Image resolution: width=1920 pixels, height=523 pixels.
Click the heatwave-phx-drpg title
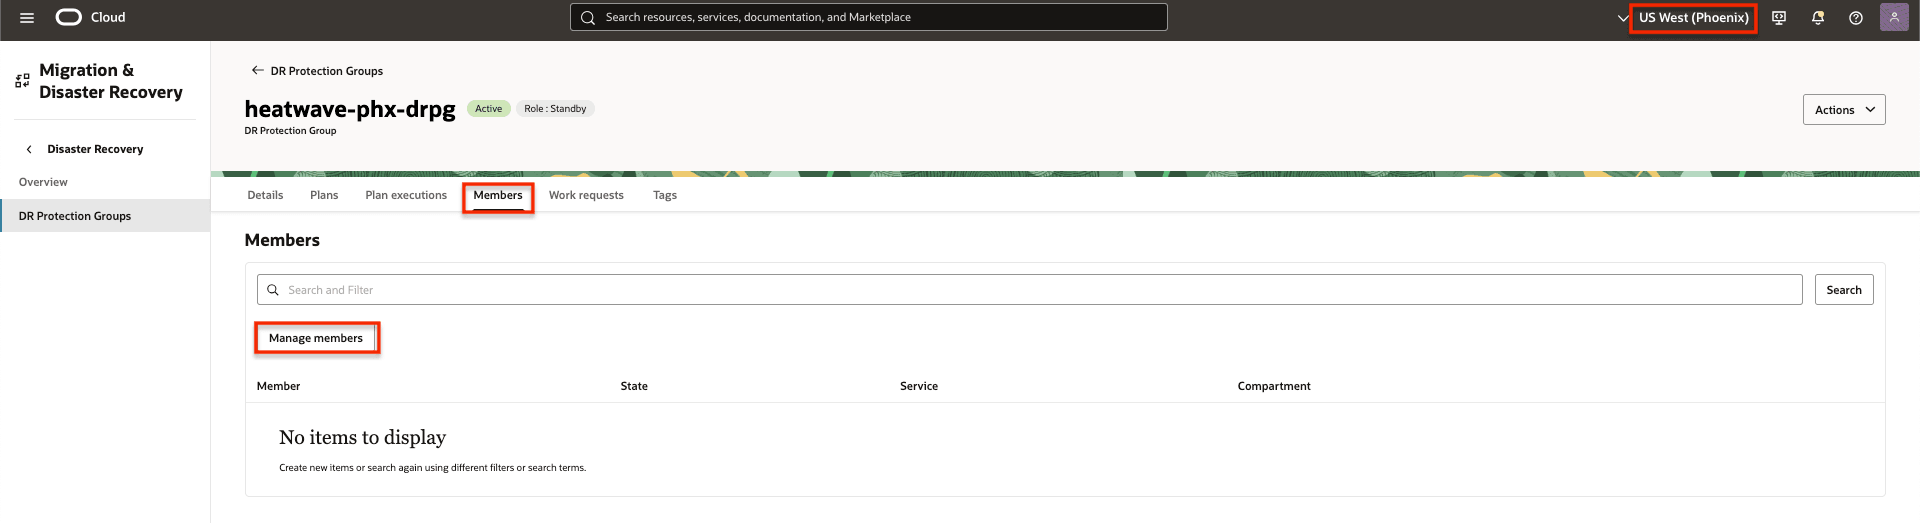click(x=350, y=109)
